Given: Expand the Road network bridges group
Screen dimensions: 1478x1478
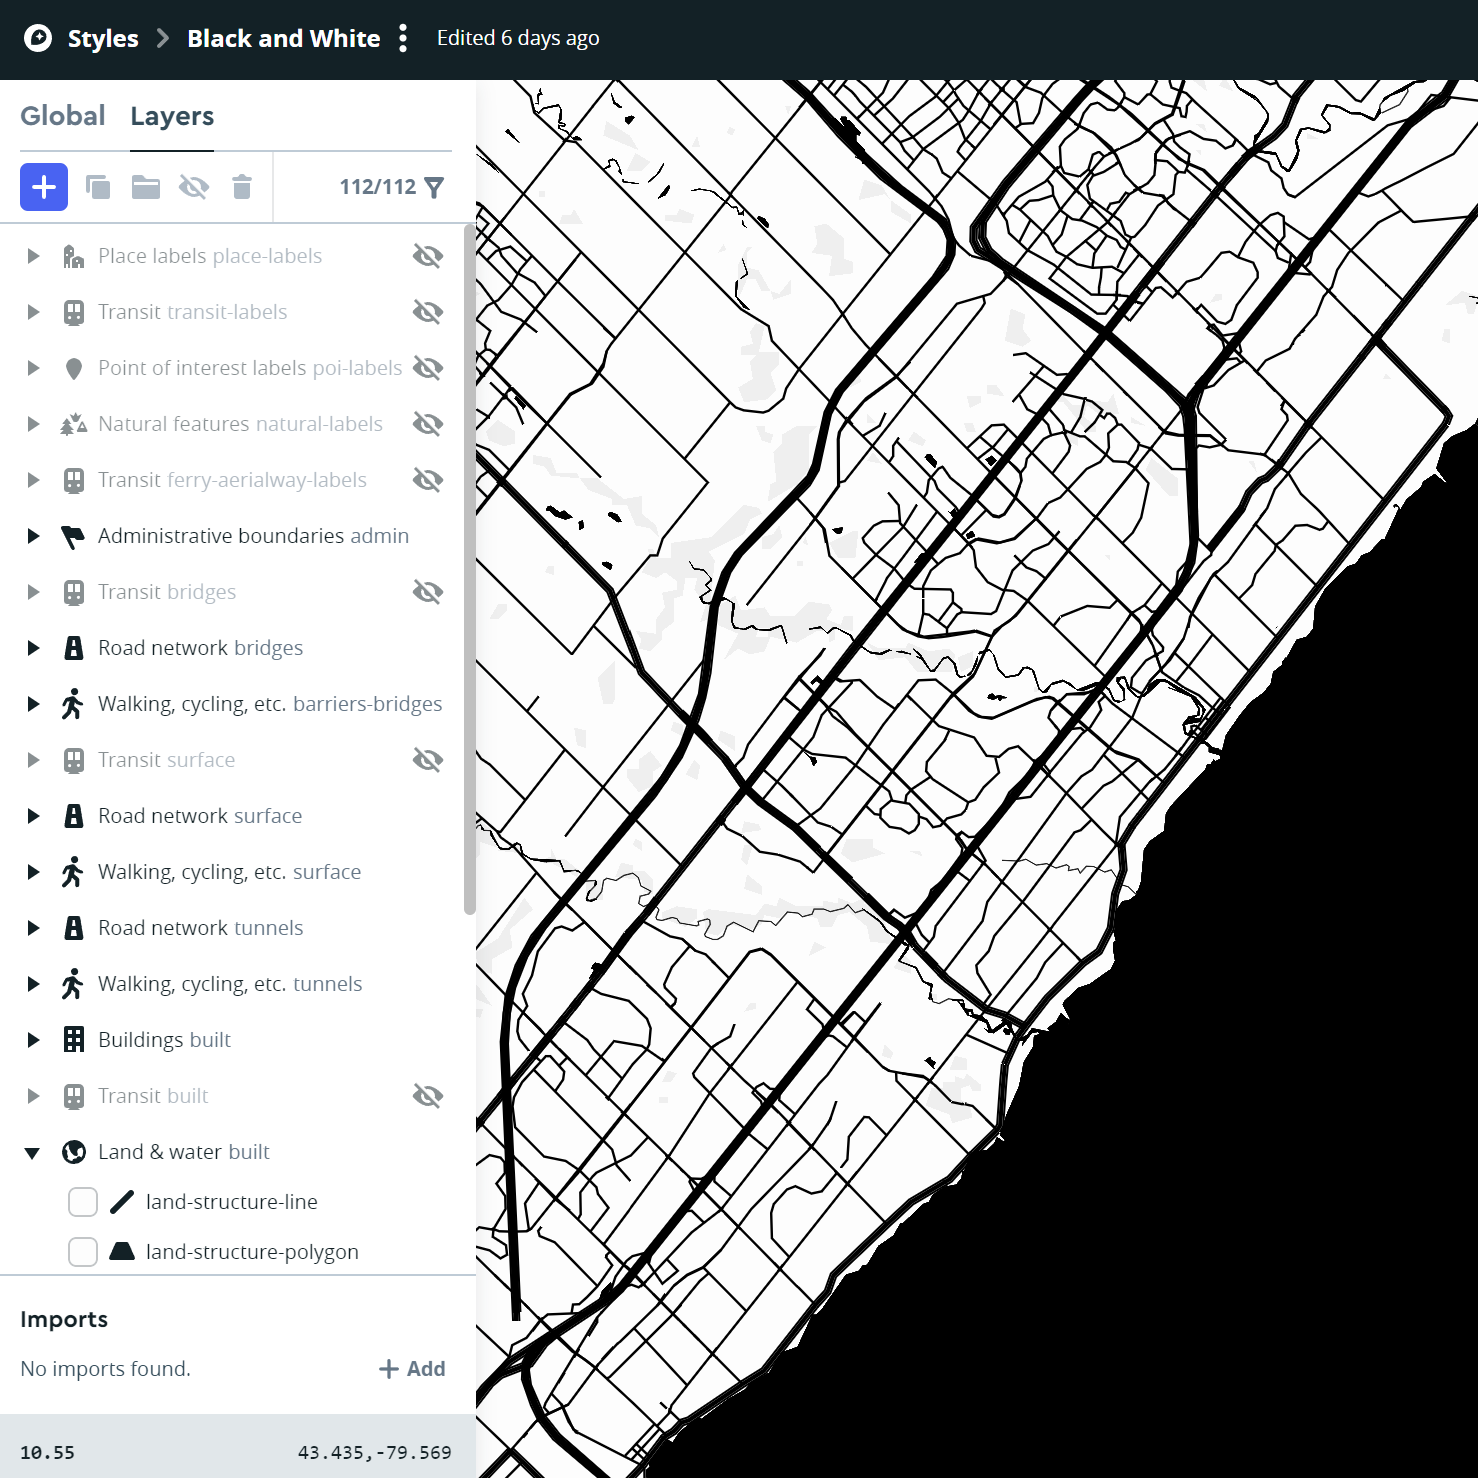Looking at the screenshot, I should pos(33,648).
